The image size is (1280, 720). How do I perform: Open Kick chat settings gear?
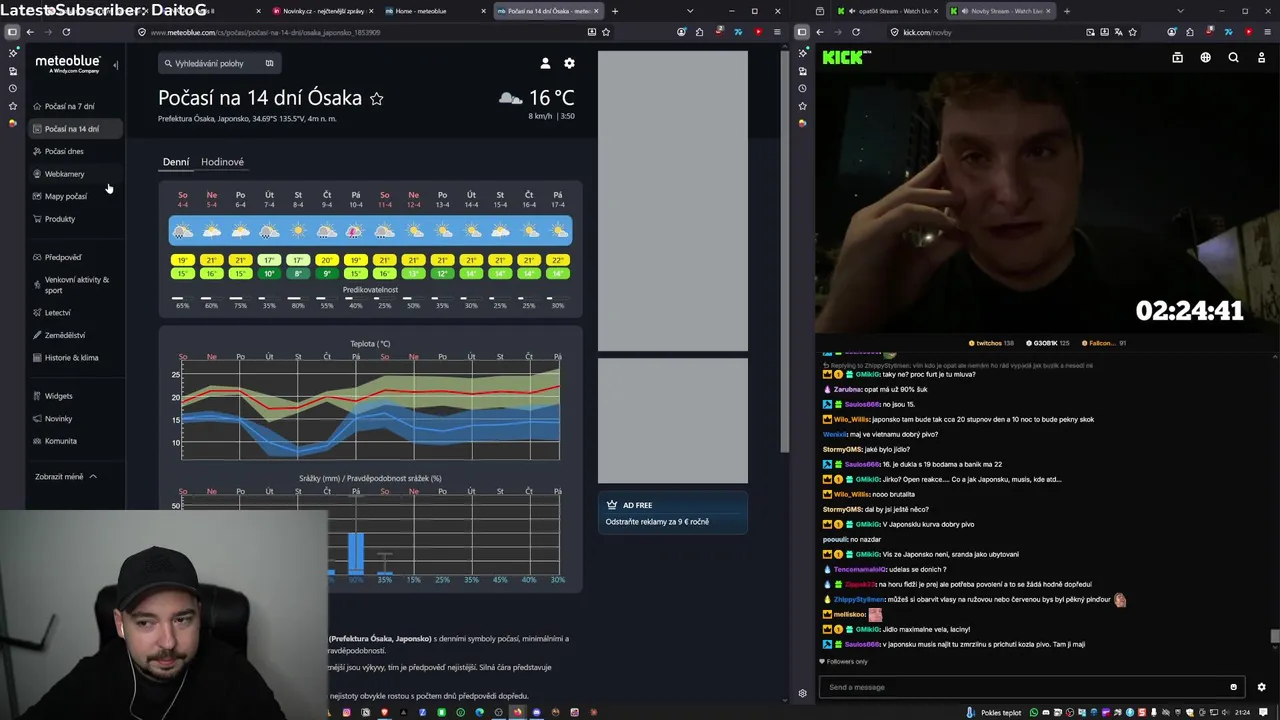tap(1261, 687)
